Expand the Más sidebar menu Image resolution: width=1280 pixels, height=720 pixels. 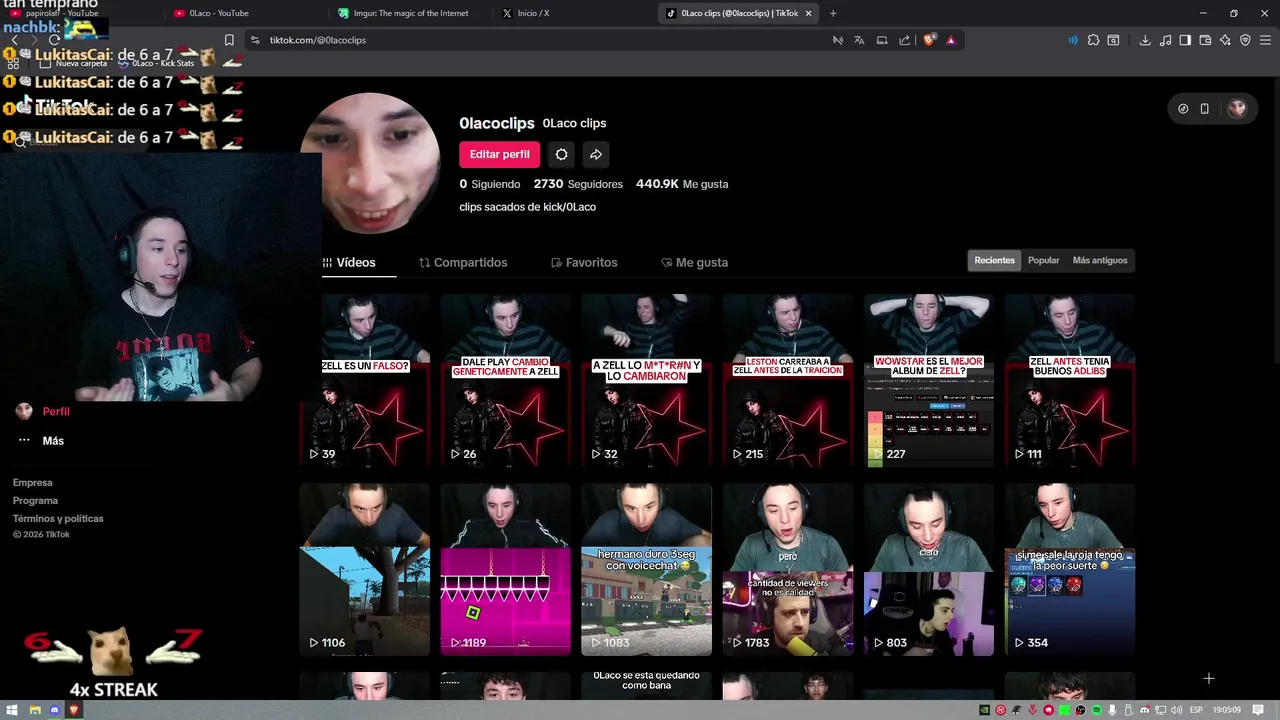pyautogui.click(x=41, y=440)
